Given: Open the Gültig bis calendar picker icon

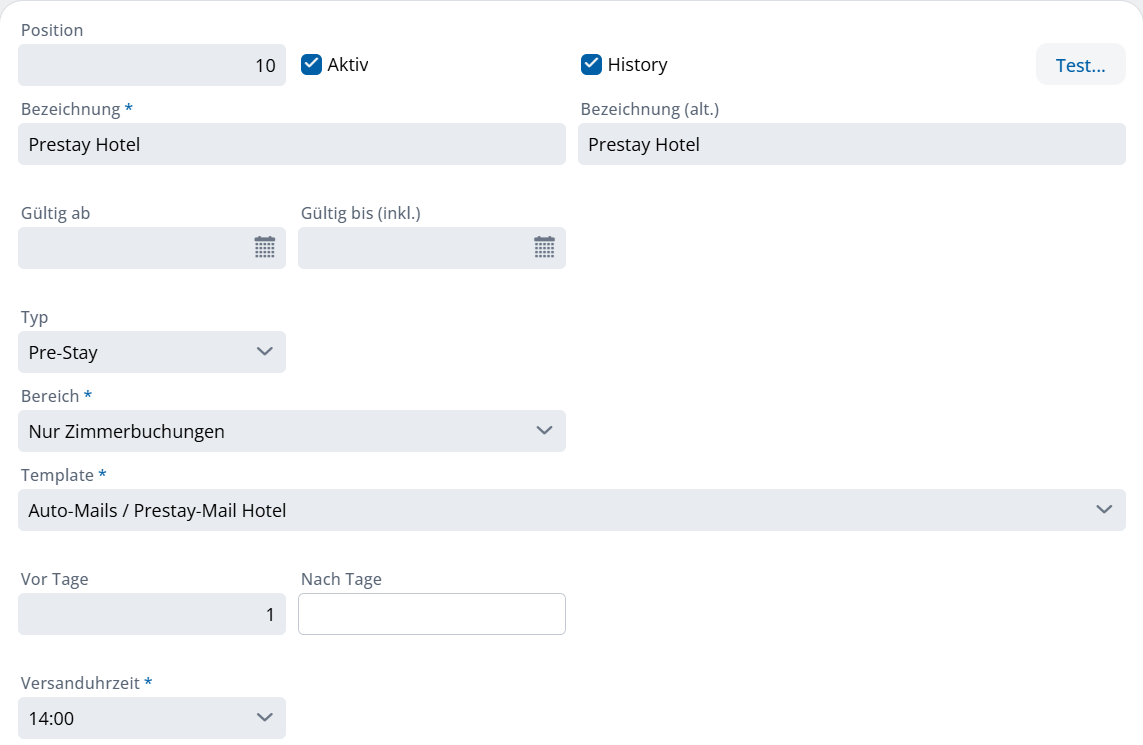Looking at the screenshot, I should [x=544, y=248].
